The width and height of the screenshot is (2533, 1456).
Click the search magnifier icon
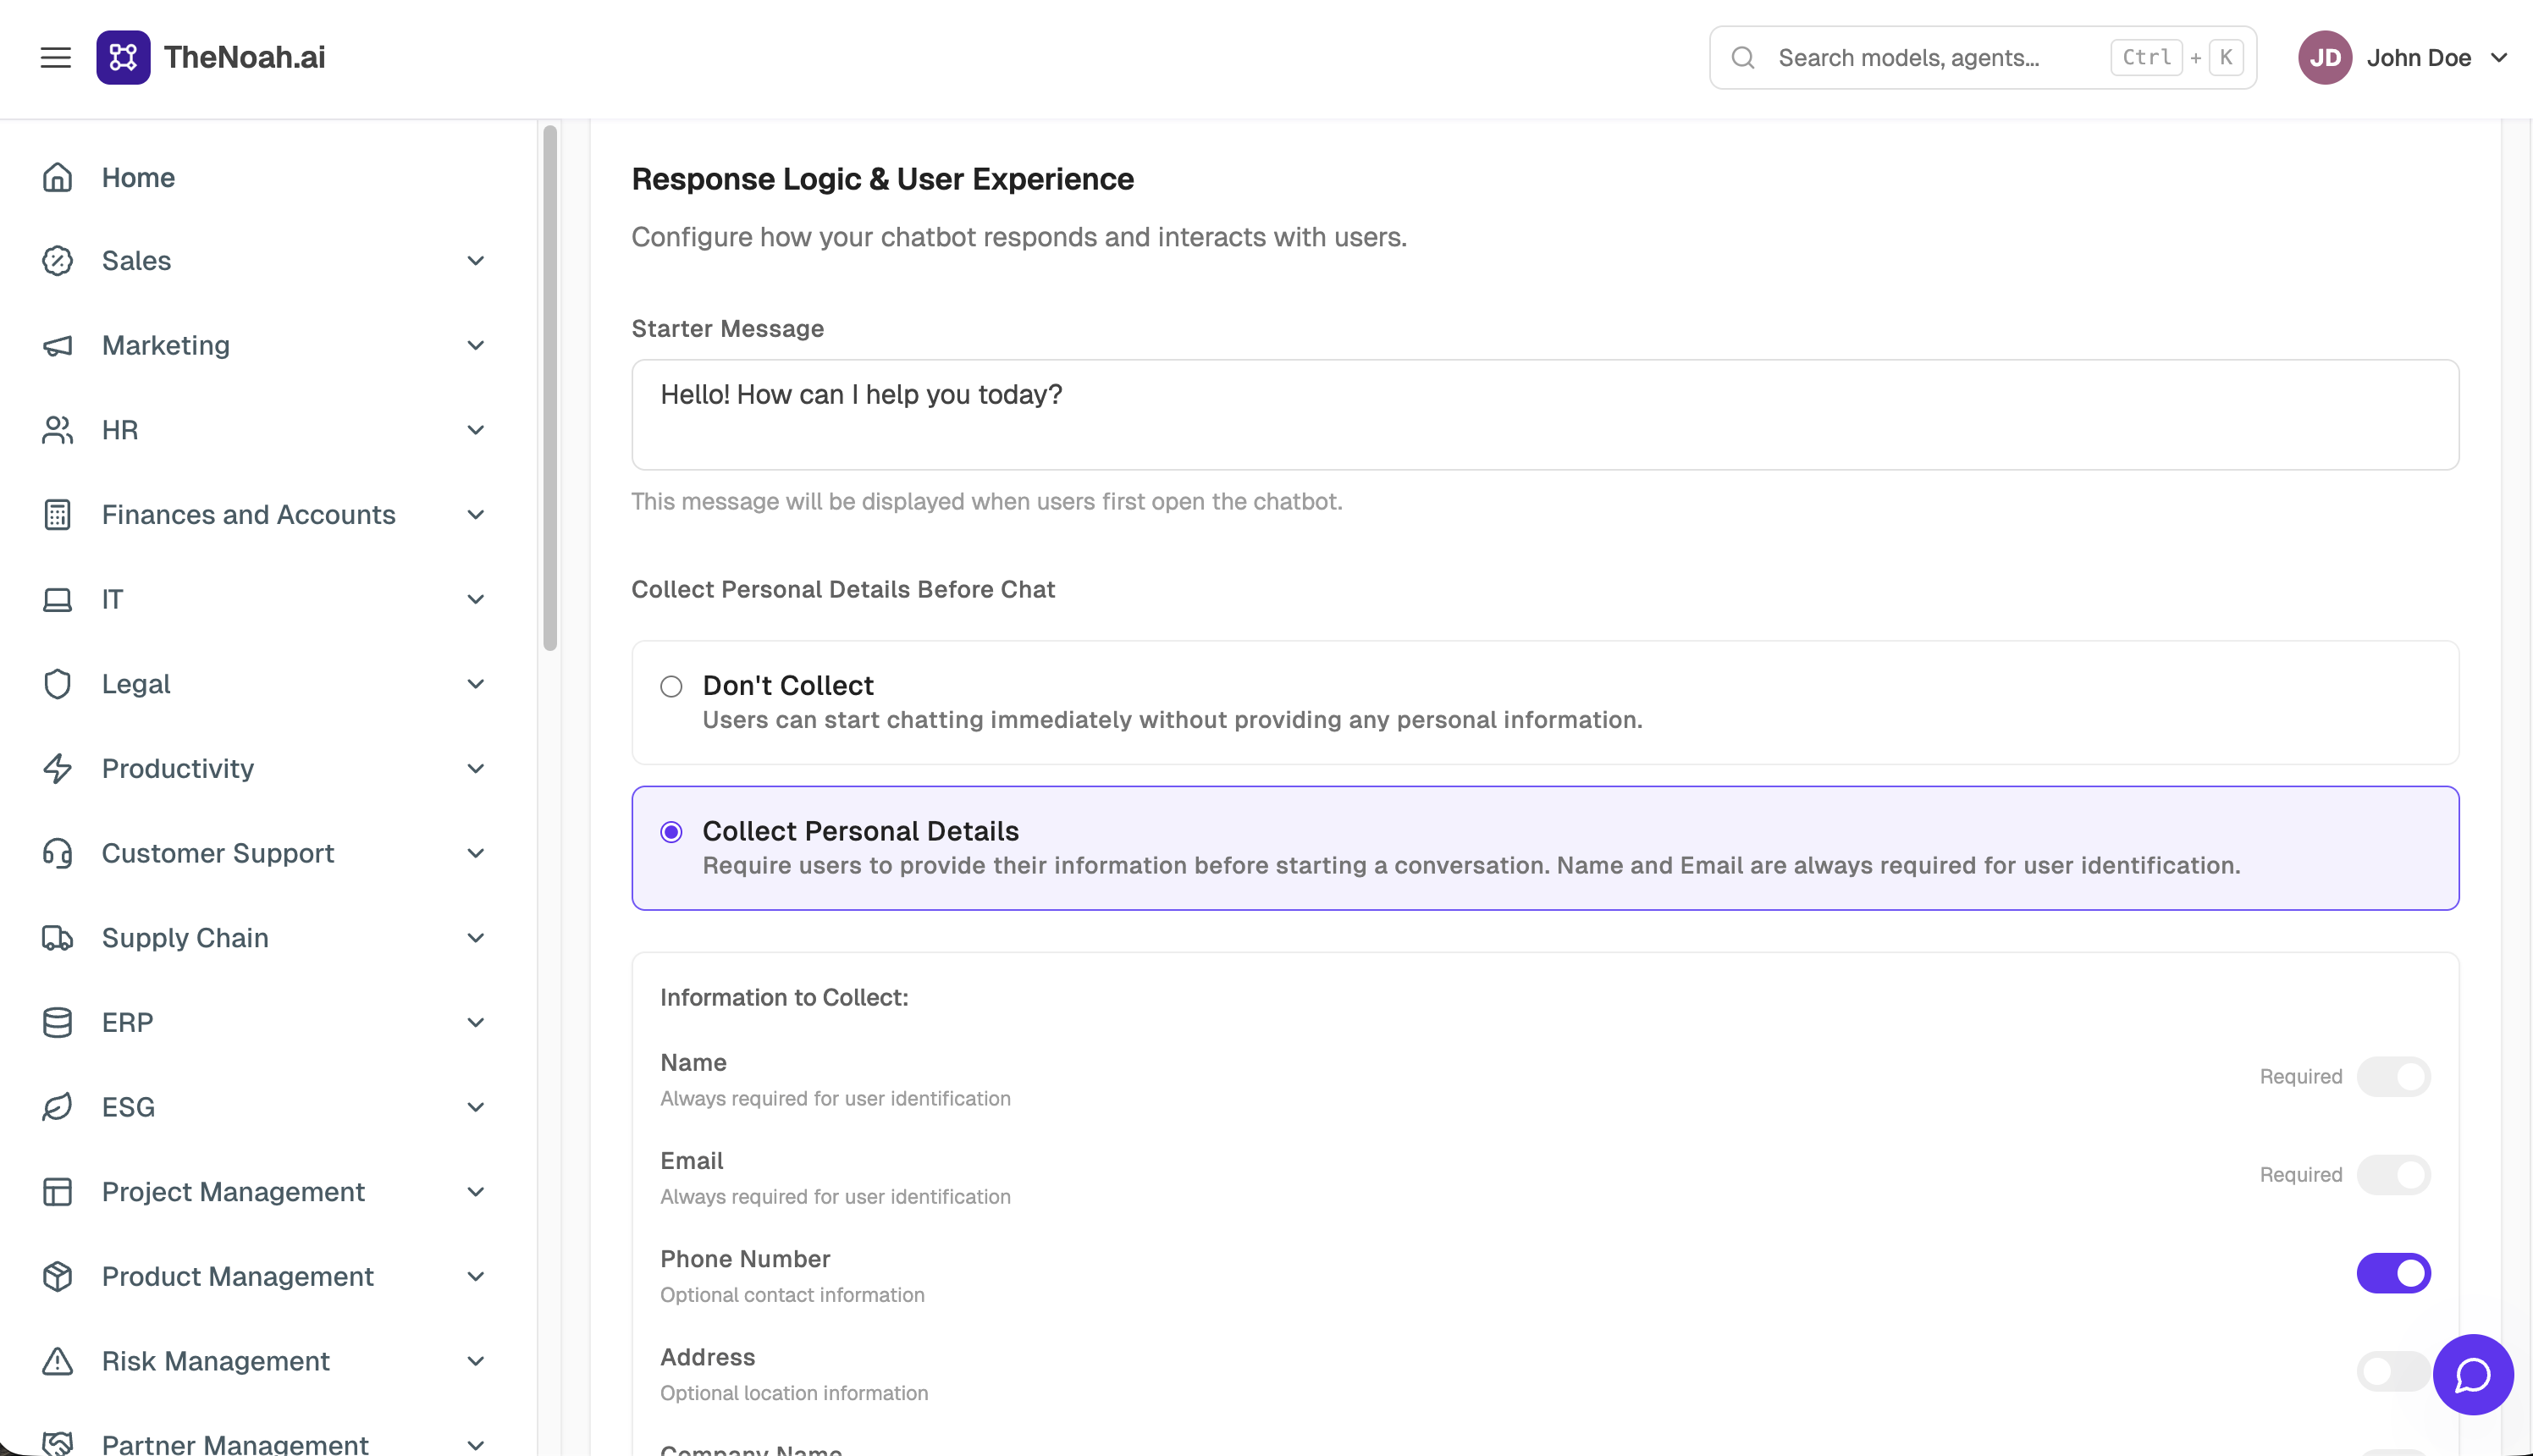[x=1743, y=58]
